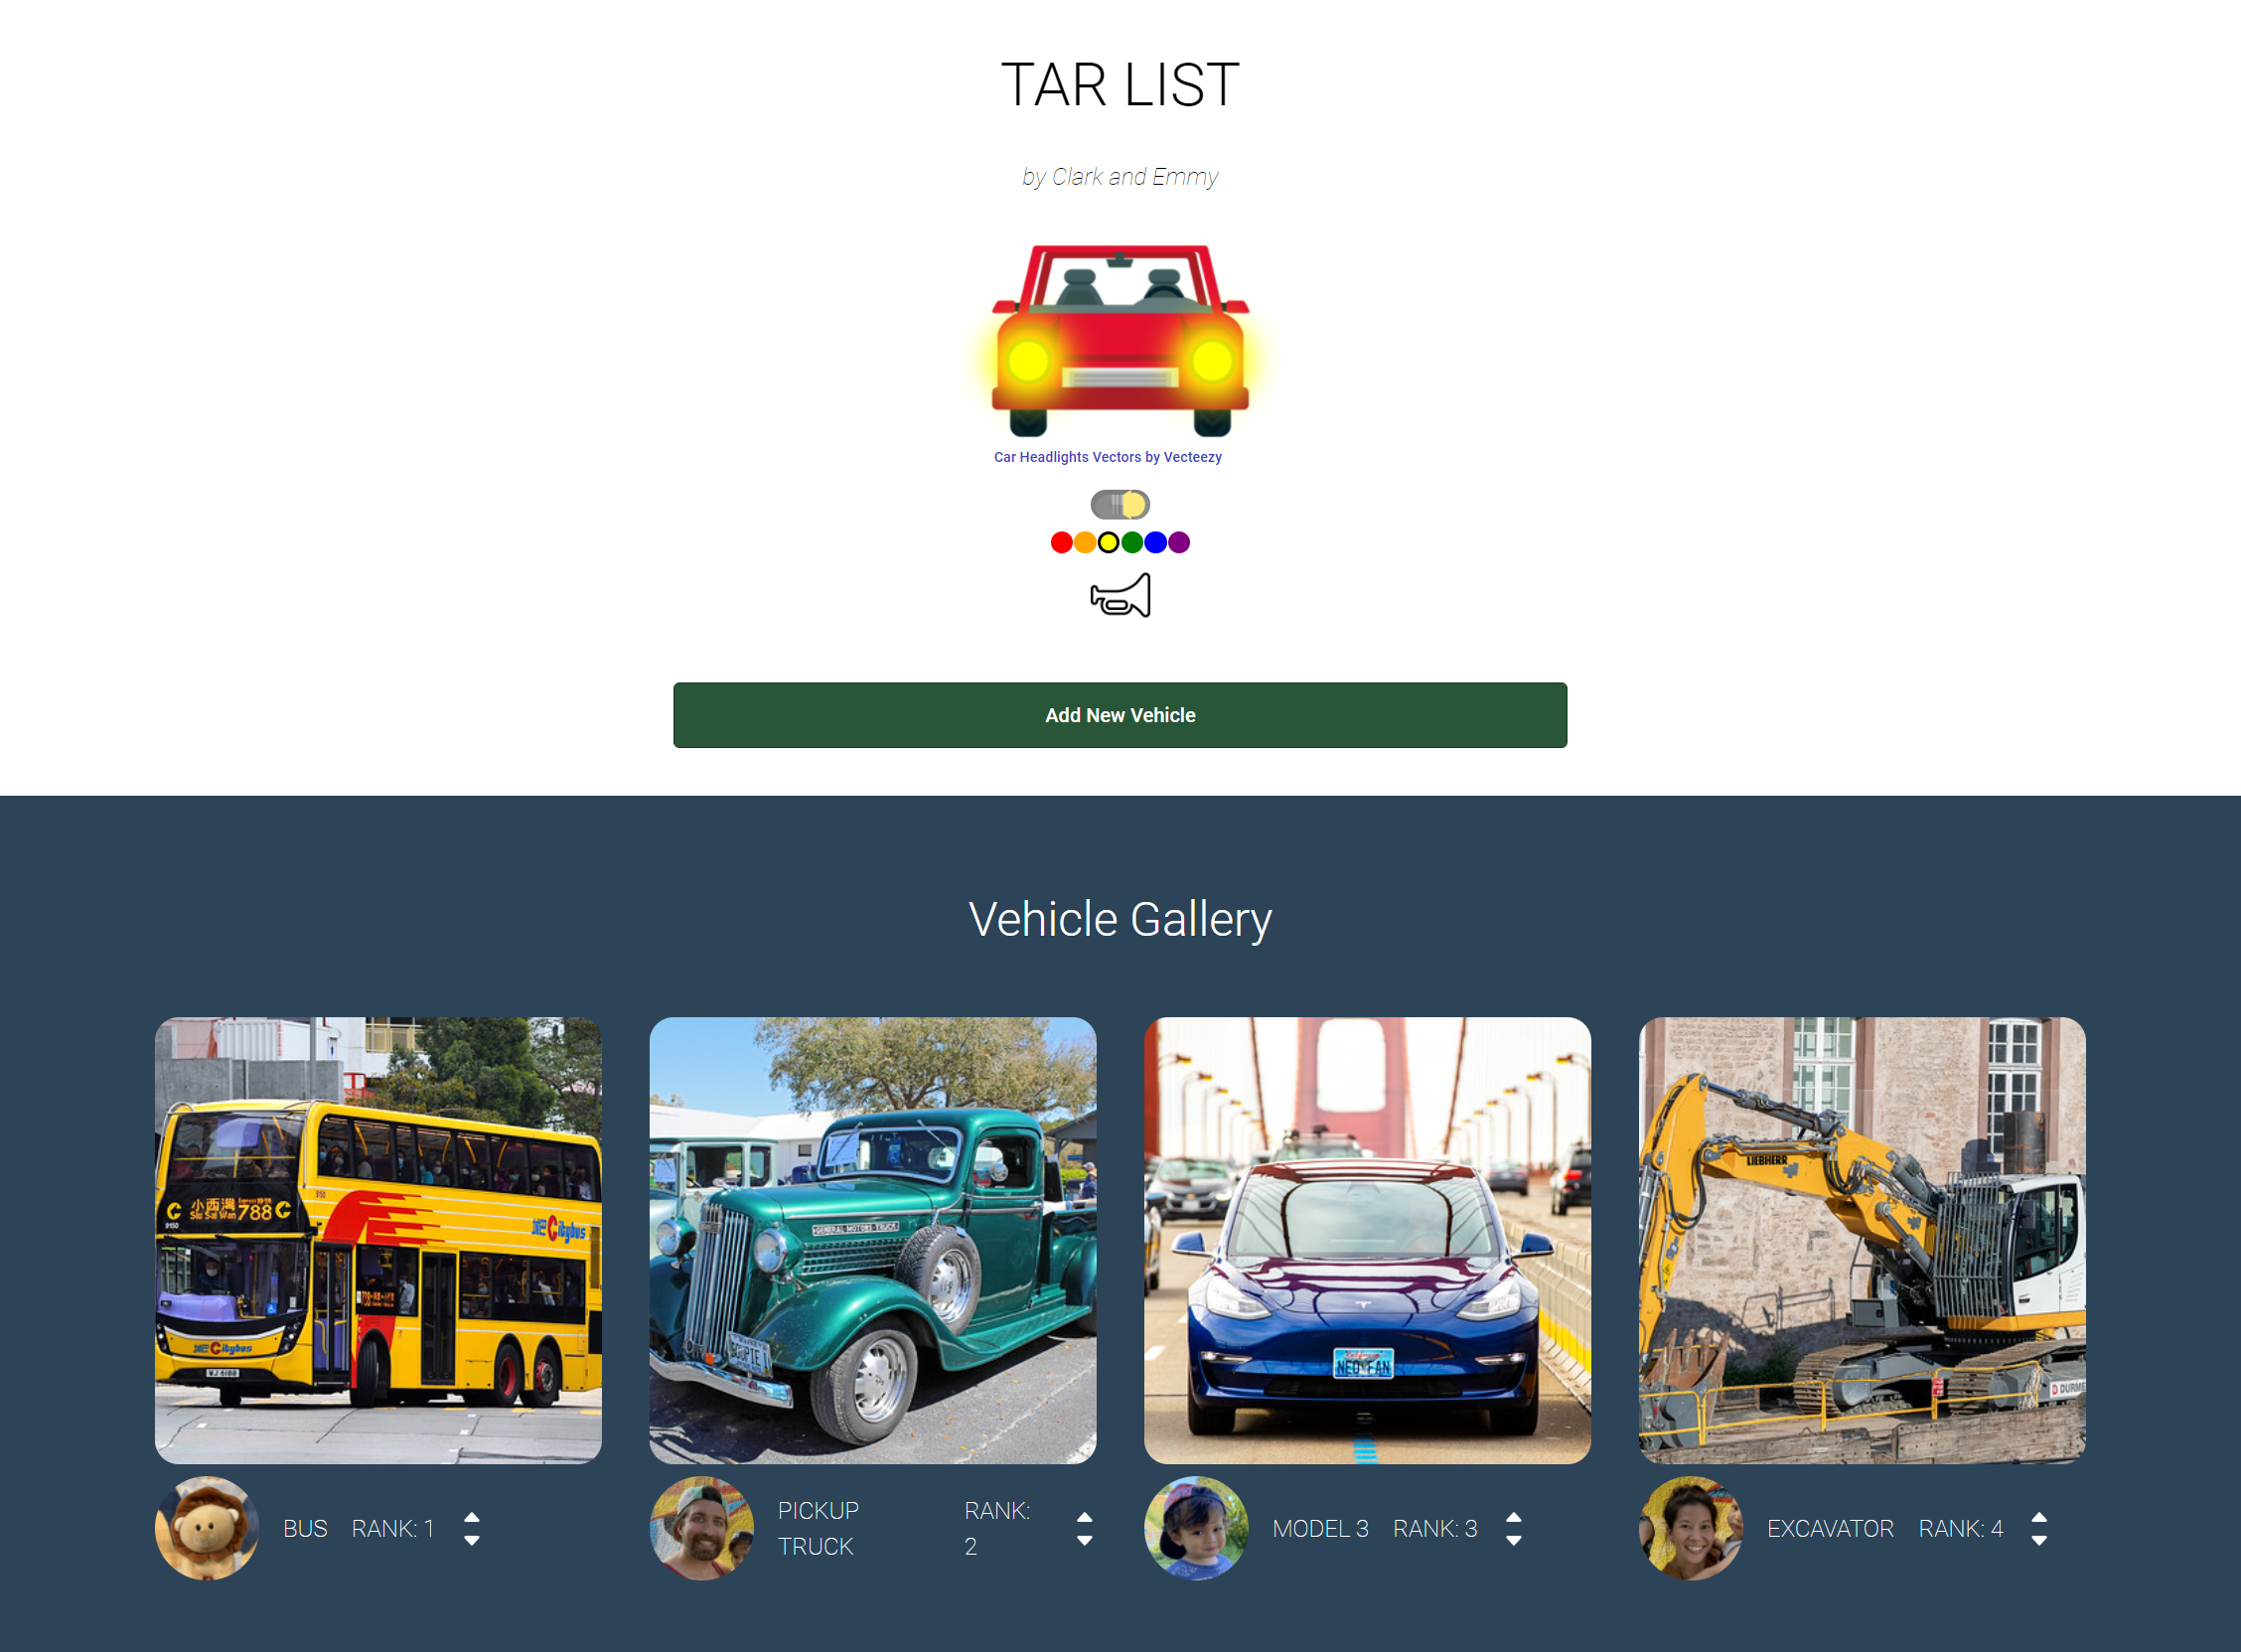
Task: Click the bearded man avatar for Pickup Truck
Action: 702,1528
